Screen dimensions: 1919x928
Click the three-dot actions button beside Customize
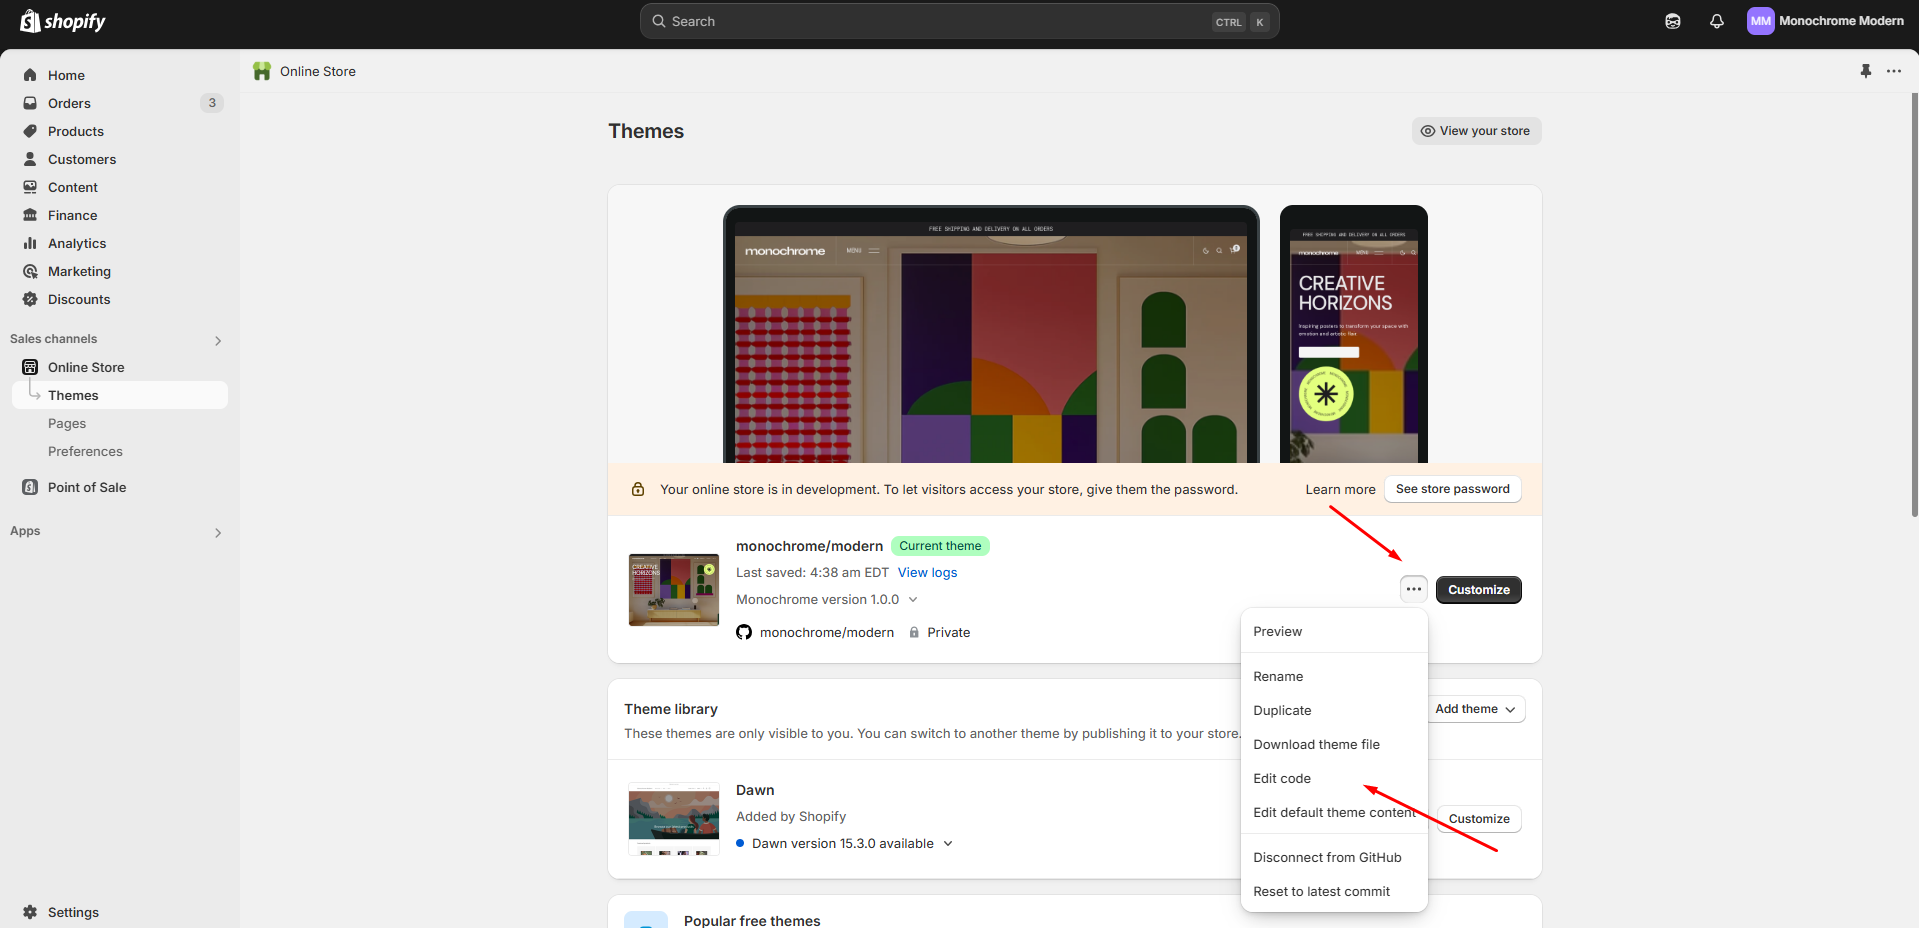coord(1413,589)
